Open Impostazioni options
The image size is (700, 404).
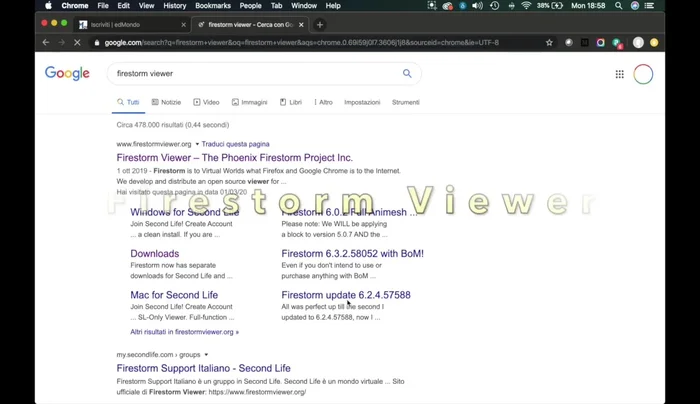362,102
